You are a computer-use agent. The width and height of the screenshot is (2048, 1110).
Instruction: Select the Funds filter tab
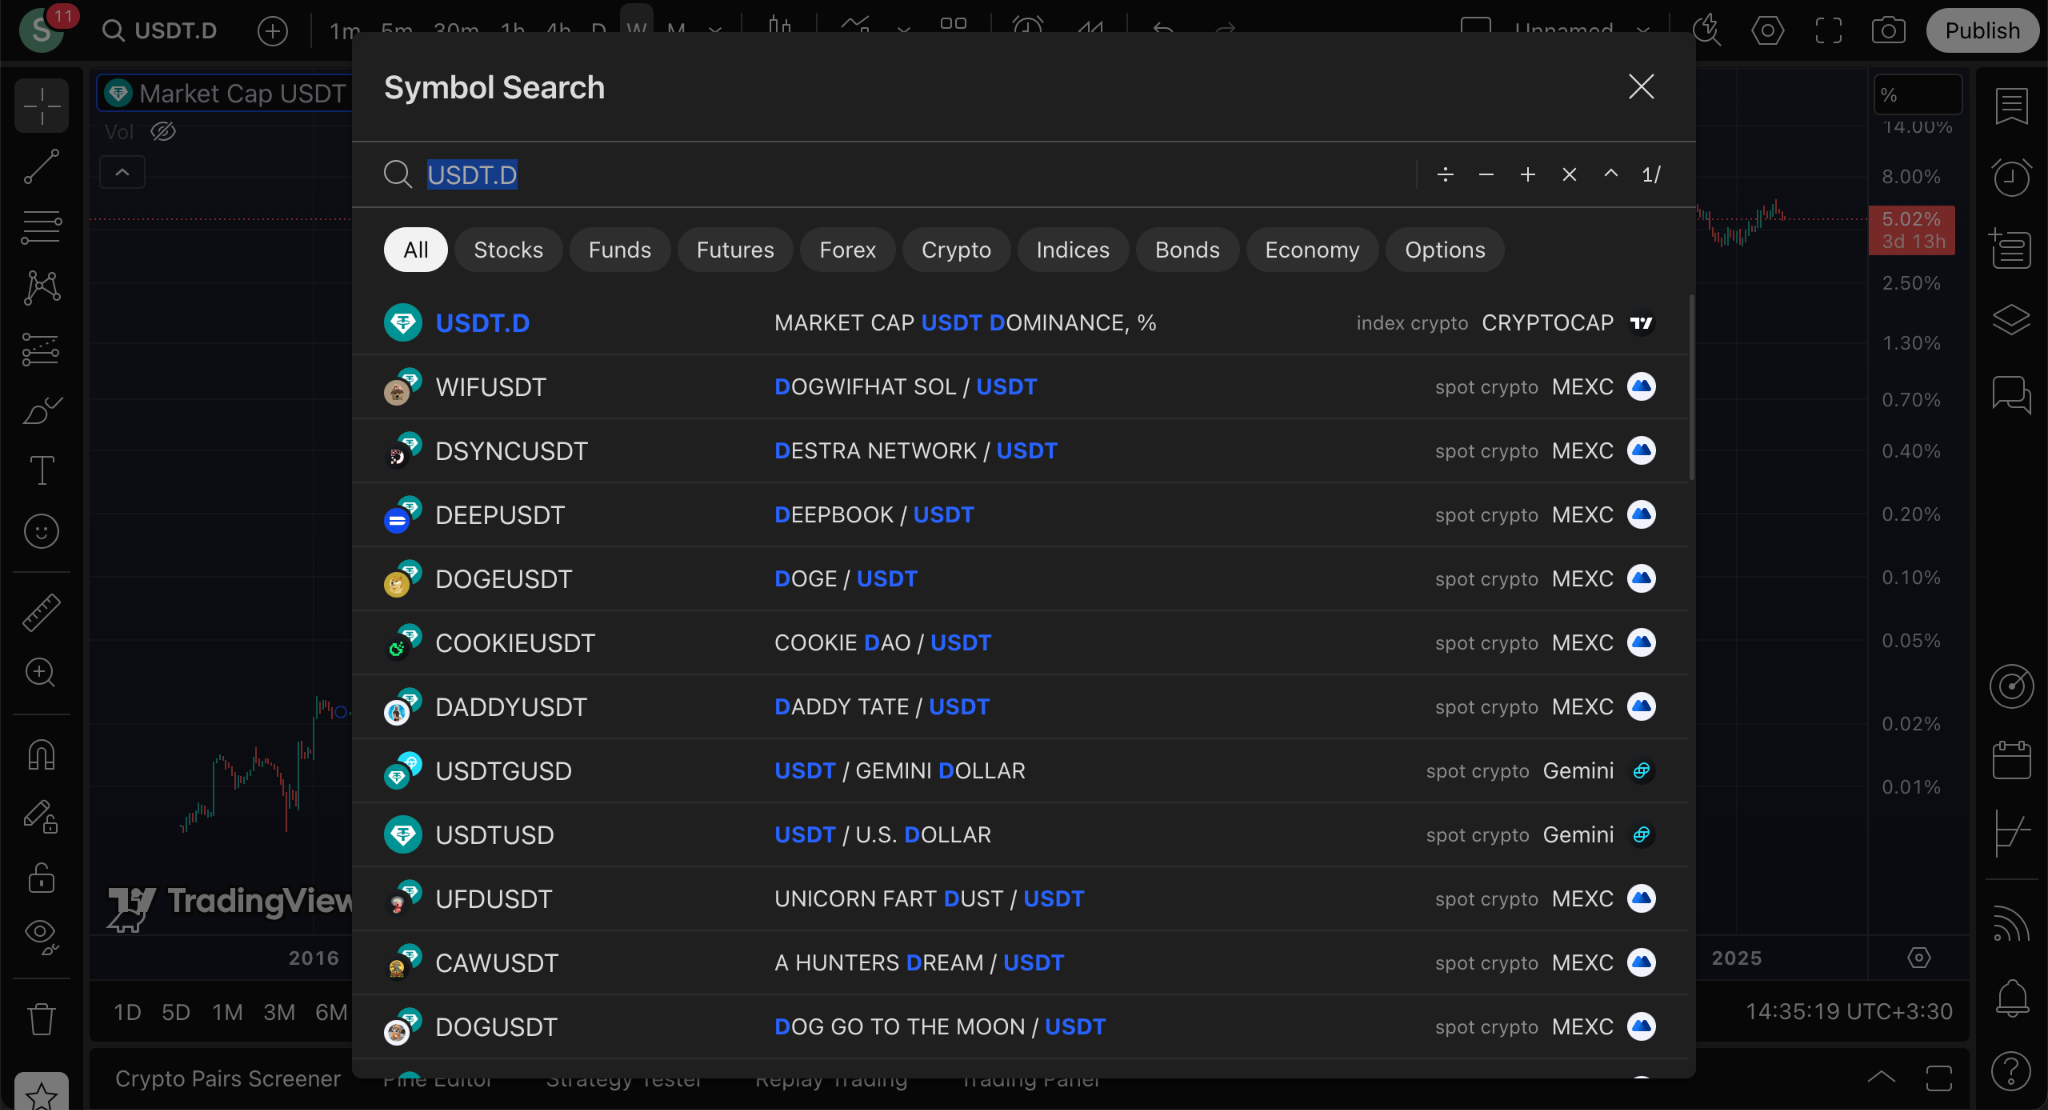pos(619,250)
